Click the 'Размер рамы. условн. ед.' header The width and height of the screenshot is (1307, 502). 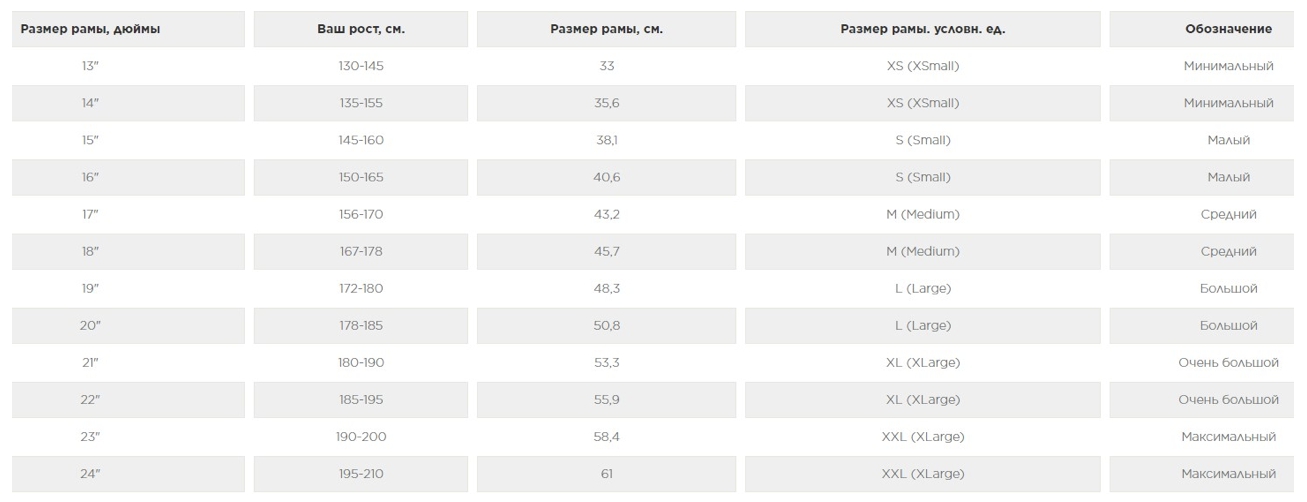click(x=922, y=29)
